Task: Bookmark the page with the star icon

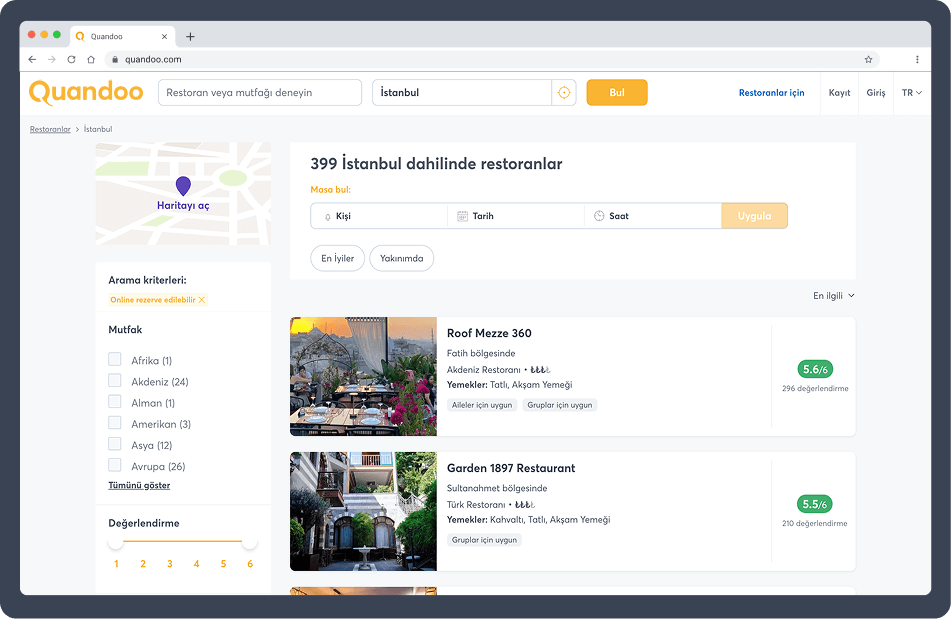Action: point(868,60)
